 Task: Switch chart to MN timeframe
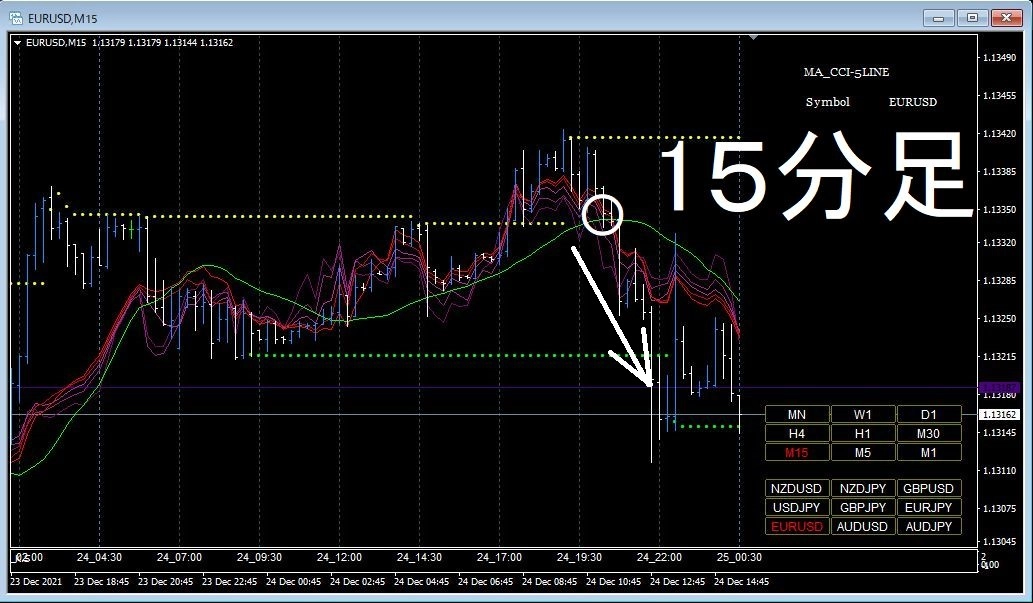coord(796,415)
